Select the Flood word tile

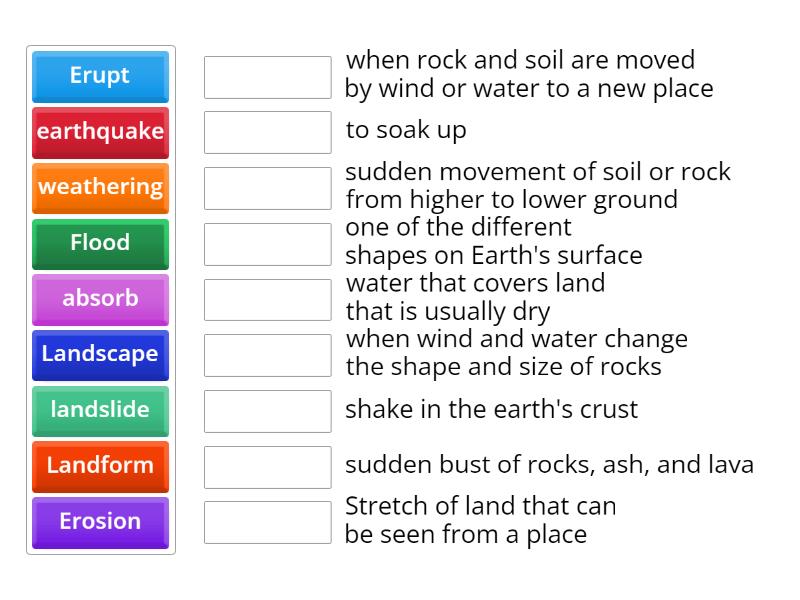pos(99,243)
